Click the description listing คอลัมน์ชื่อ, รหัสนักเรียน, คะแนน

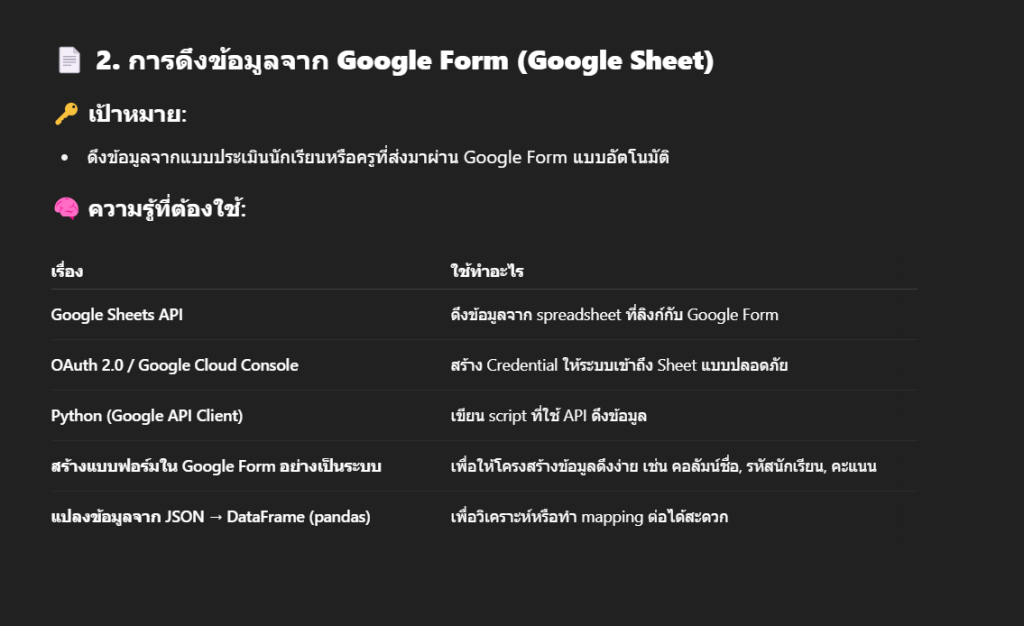[664, 466]
